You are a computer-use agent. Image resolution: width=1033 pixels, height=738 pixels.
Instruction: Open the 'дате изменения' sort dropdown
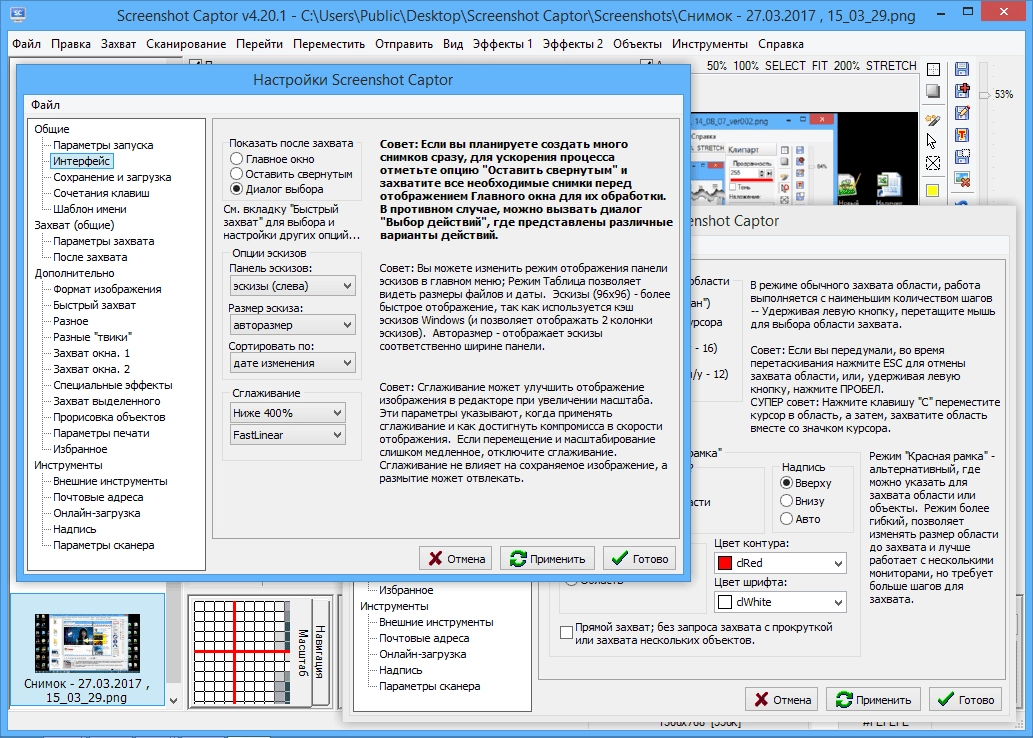tap(293, 363)
